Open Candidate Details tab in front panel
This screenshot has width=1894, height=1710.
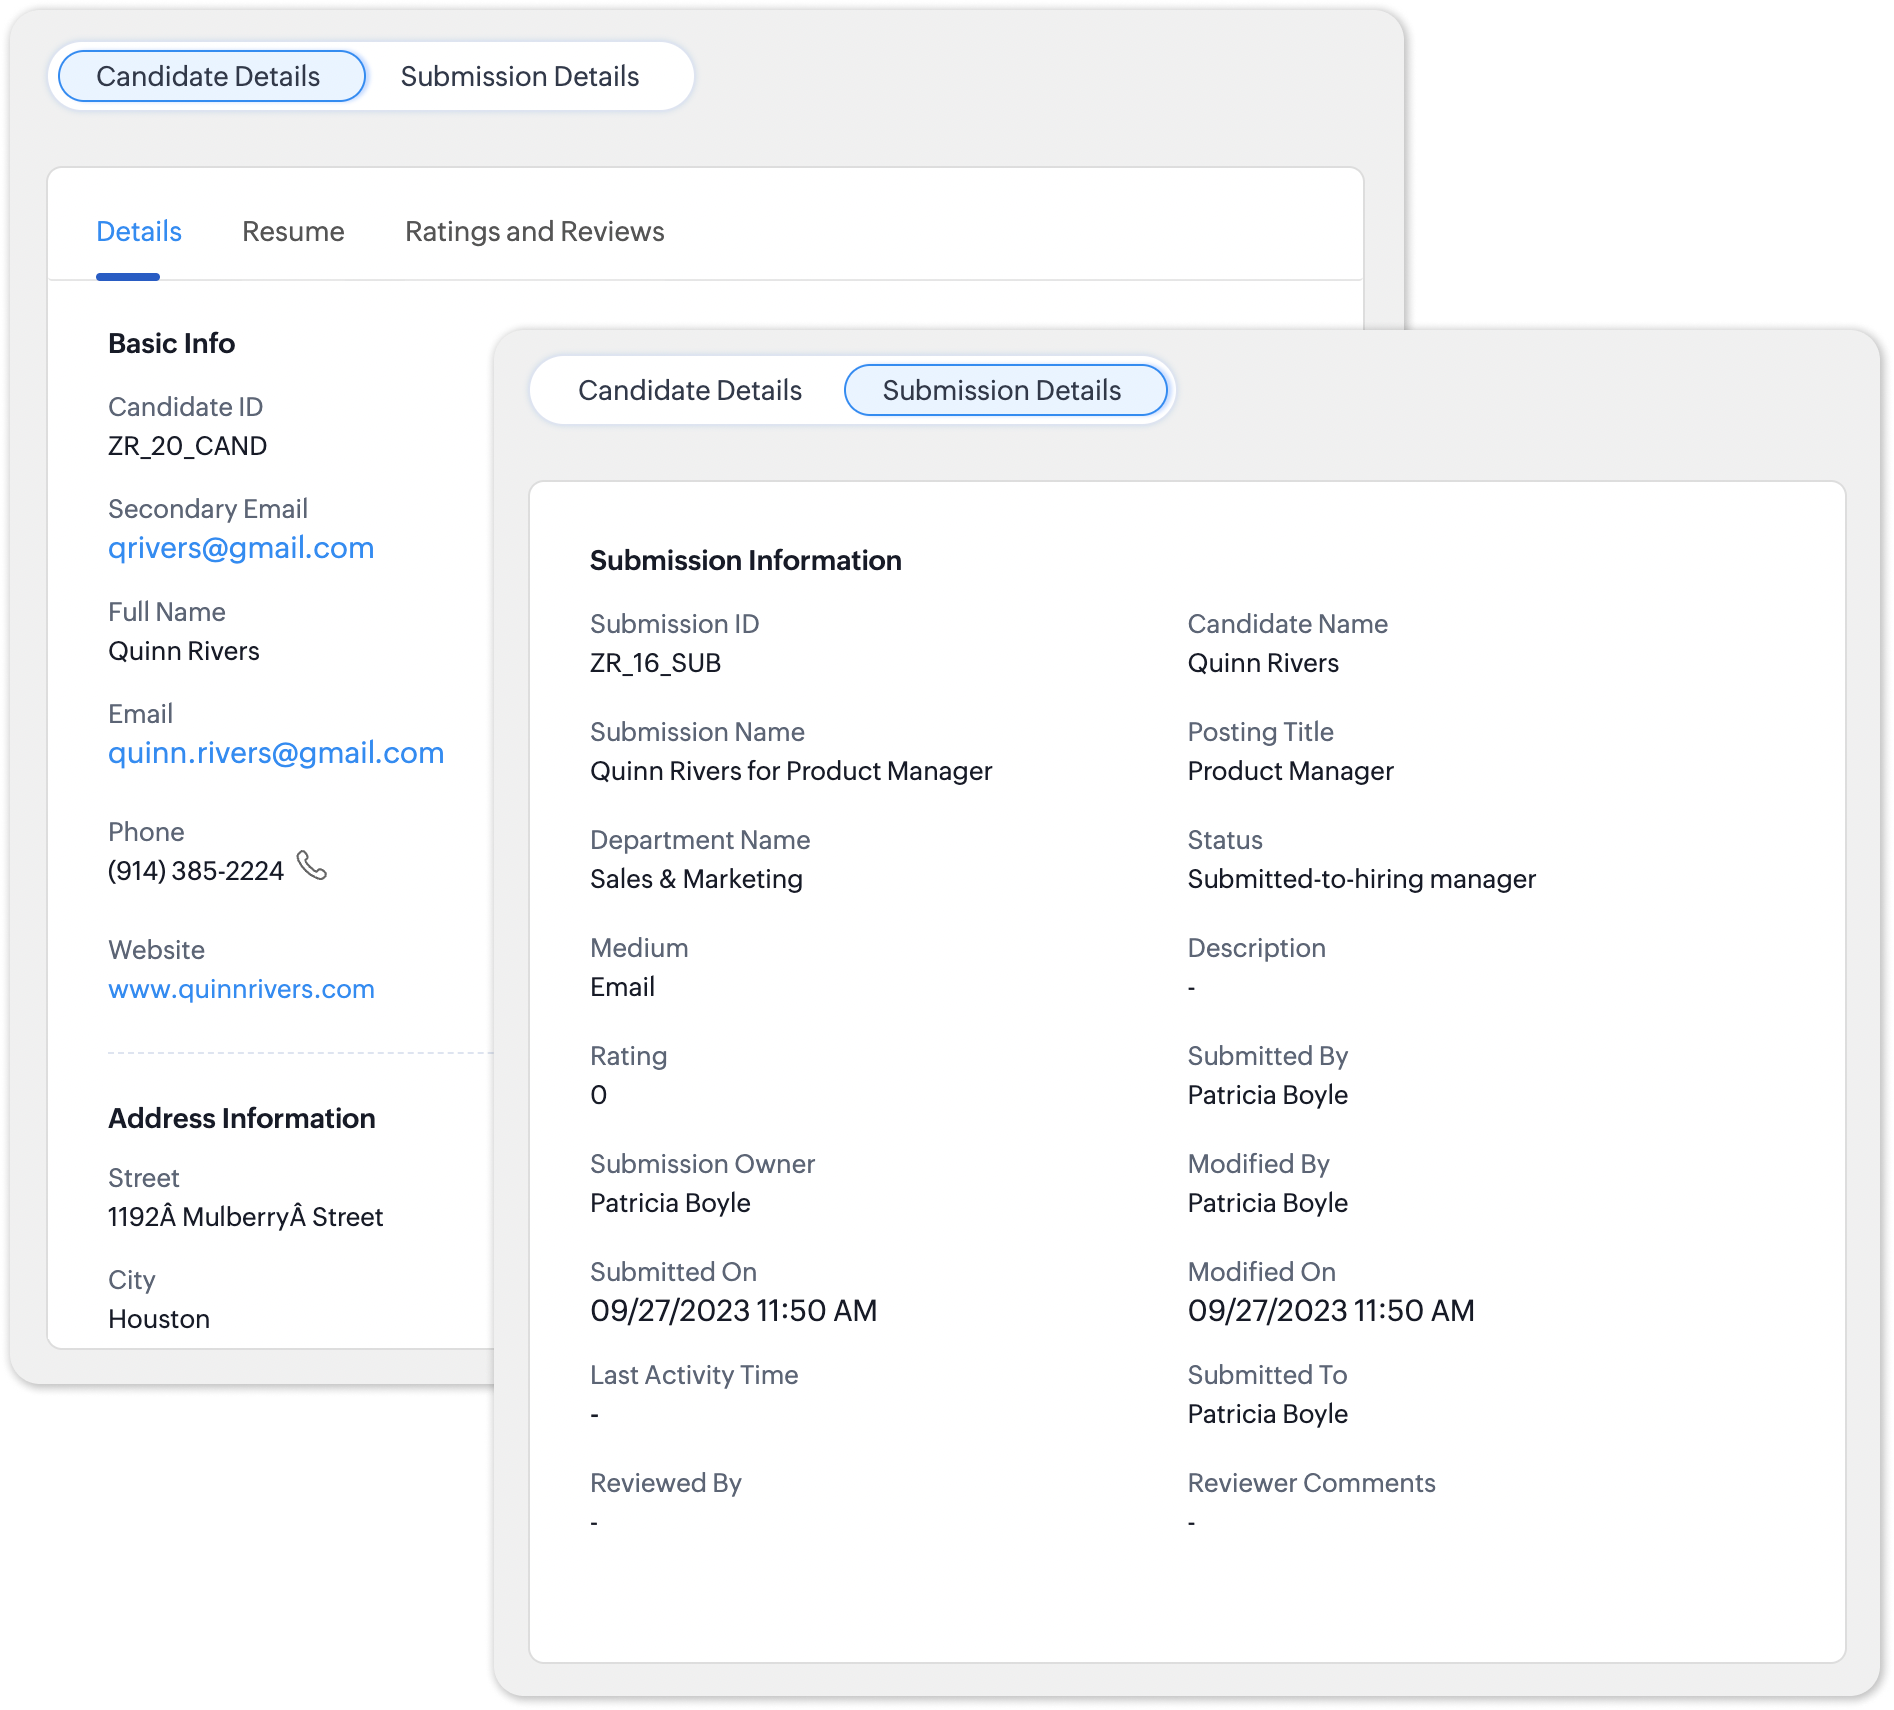(690, 390)
